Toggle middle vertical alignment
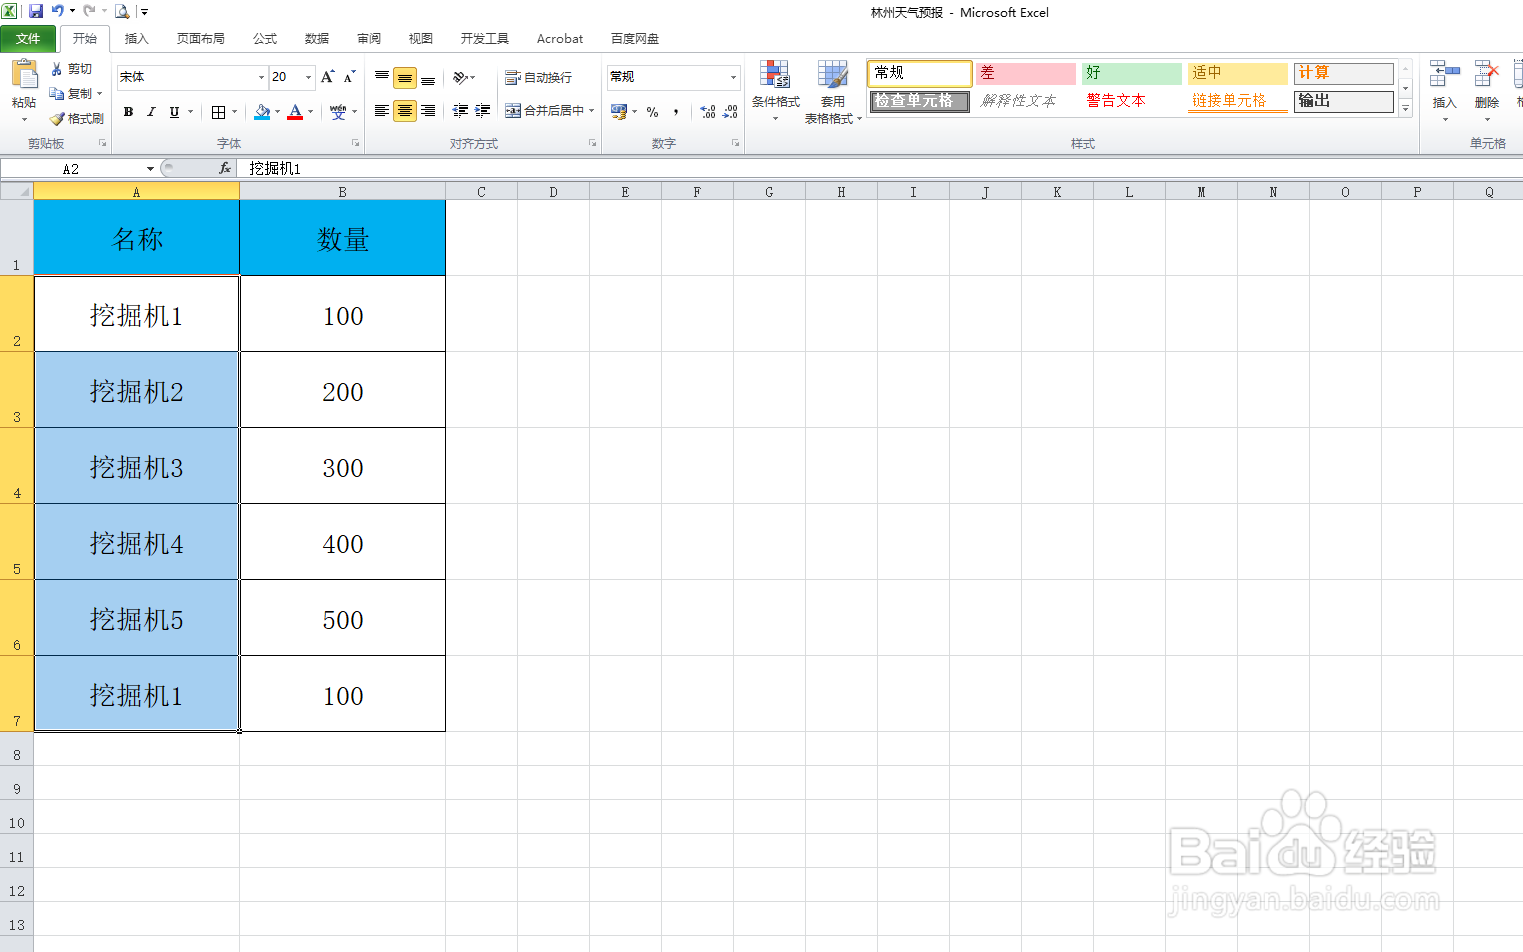 click(x=405, y=77)
